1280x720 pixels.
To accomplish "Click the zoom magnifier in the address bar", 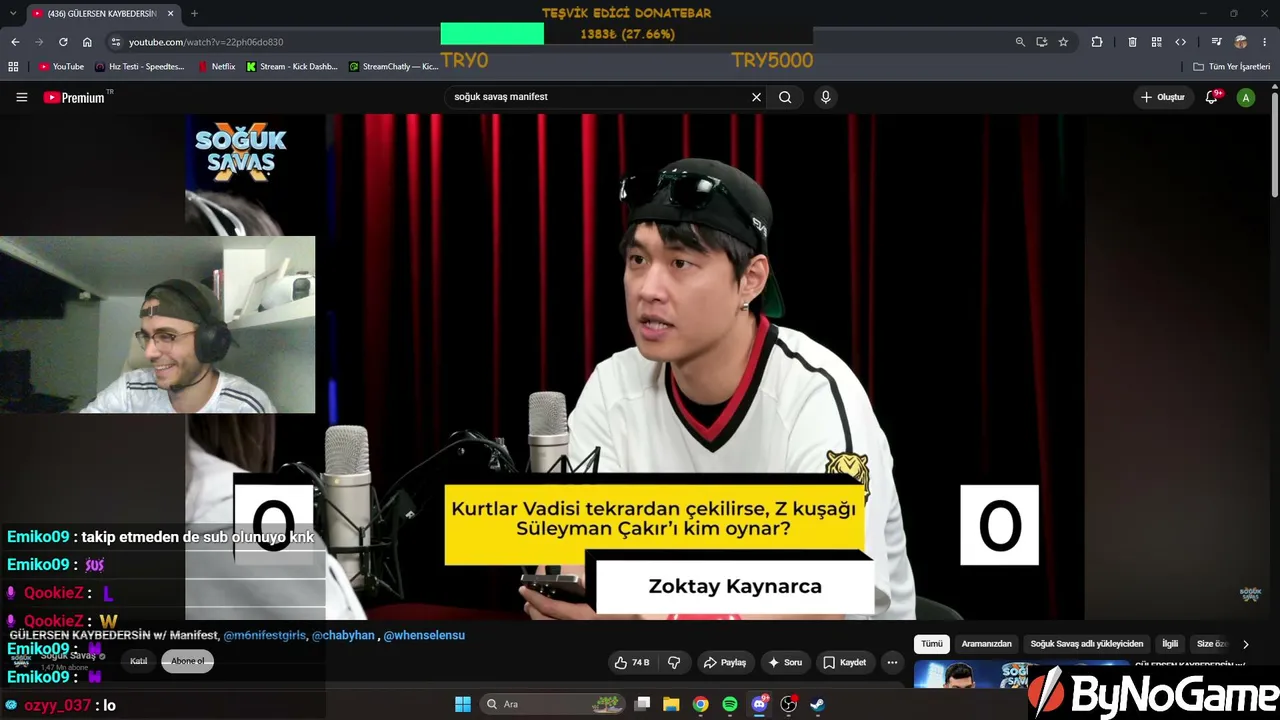I will point(1020,42).
